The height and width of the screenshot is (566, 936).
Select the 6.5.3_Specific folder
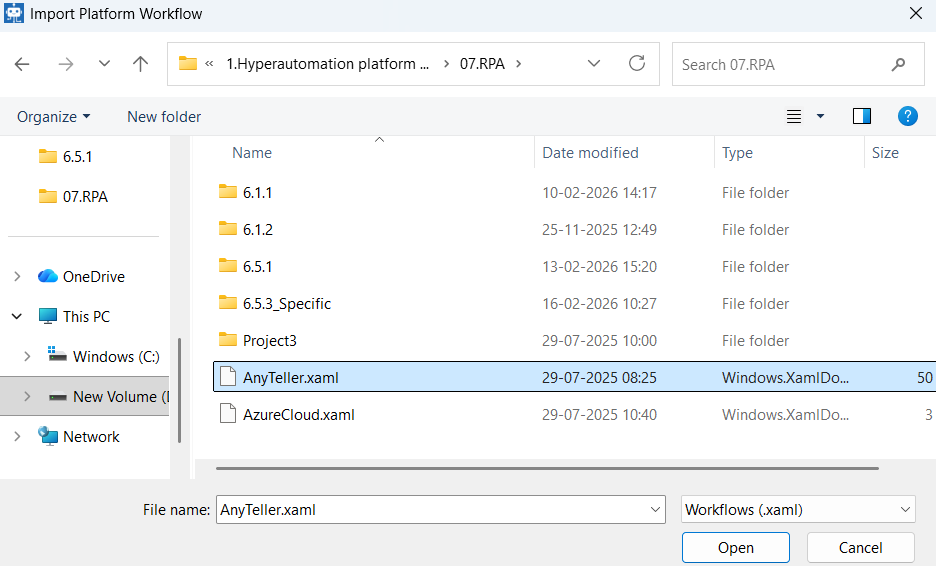pos(574,304)
